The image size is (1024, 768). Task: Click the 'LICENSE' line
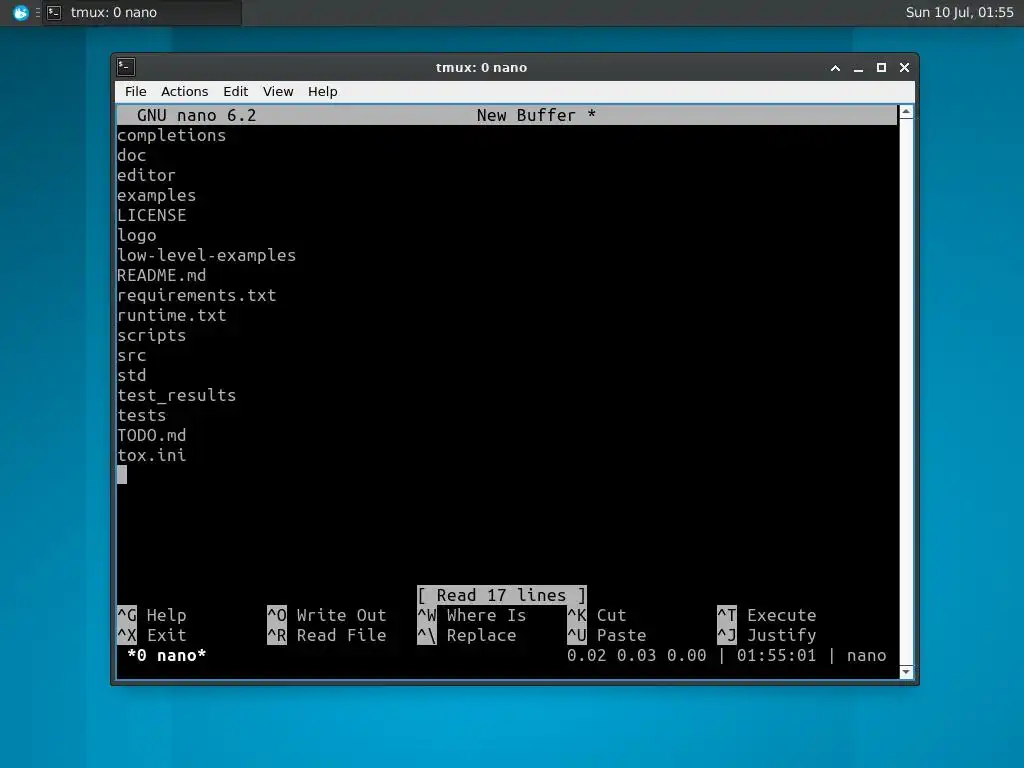point(152,216)
